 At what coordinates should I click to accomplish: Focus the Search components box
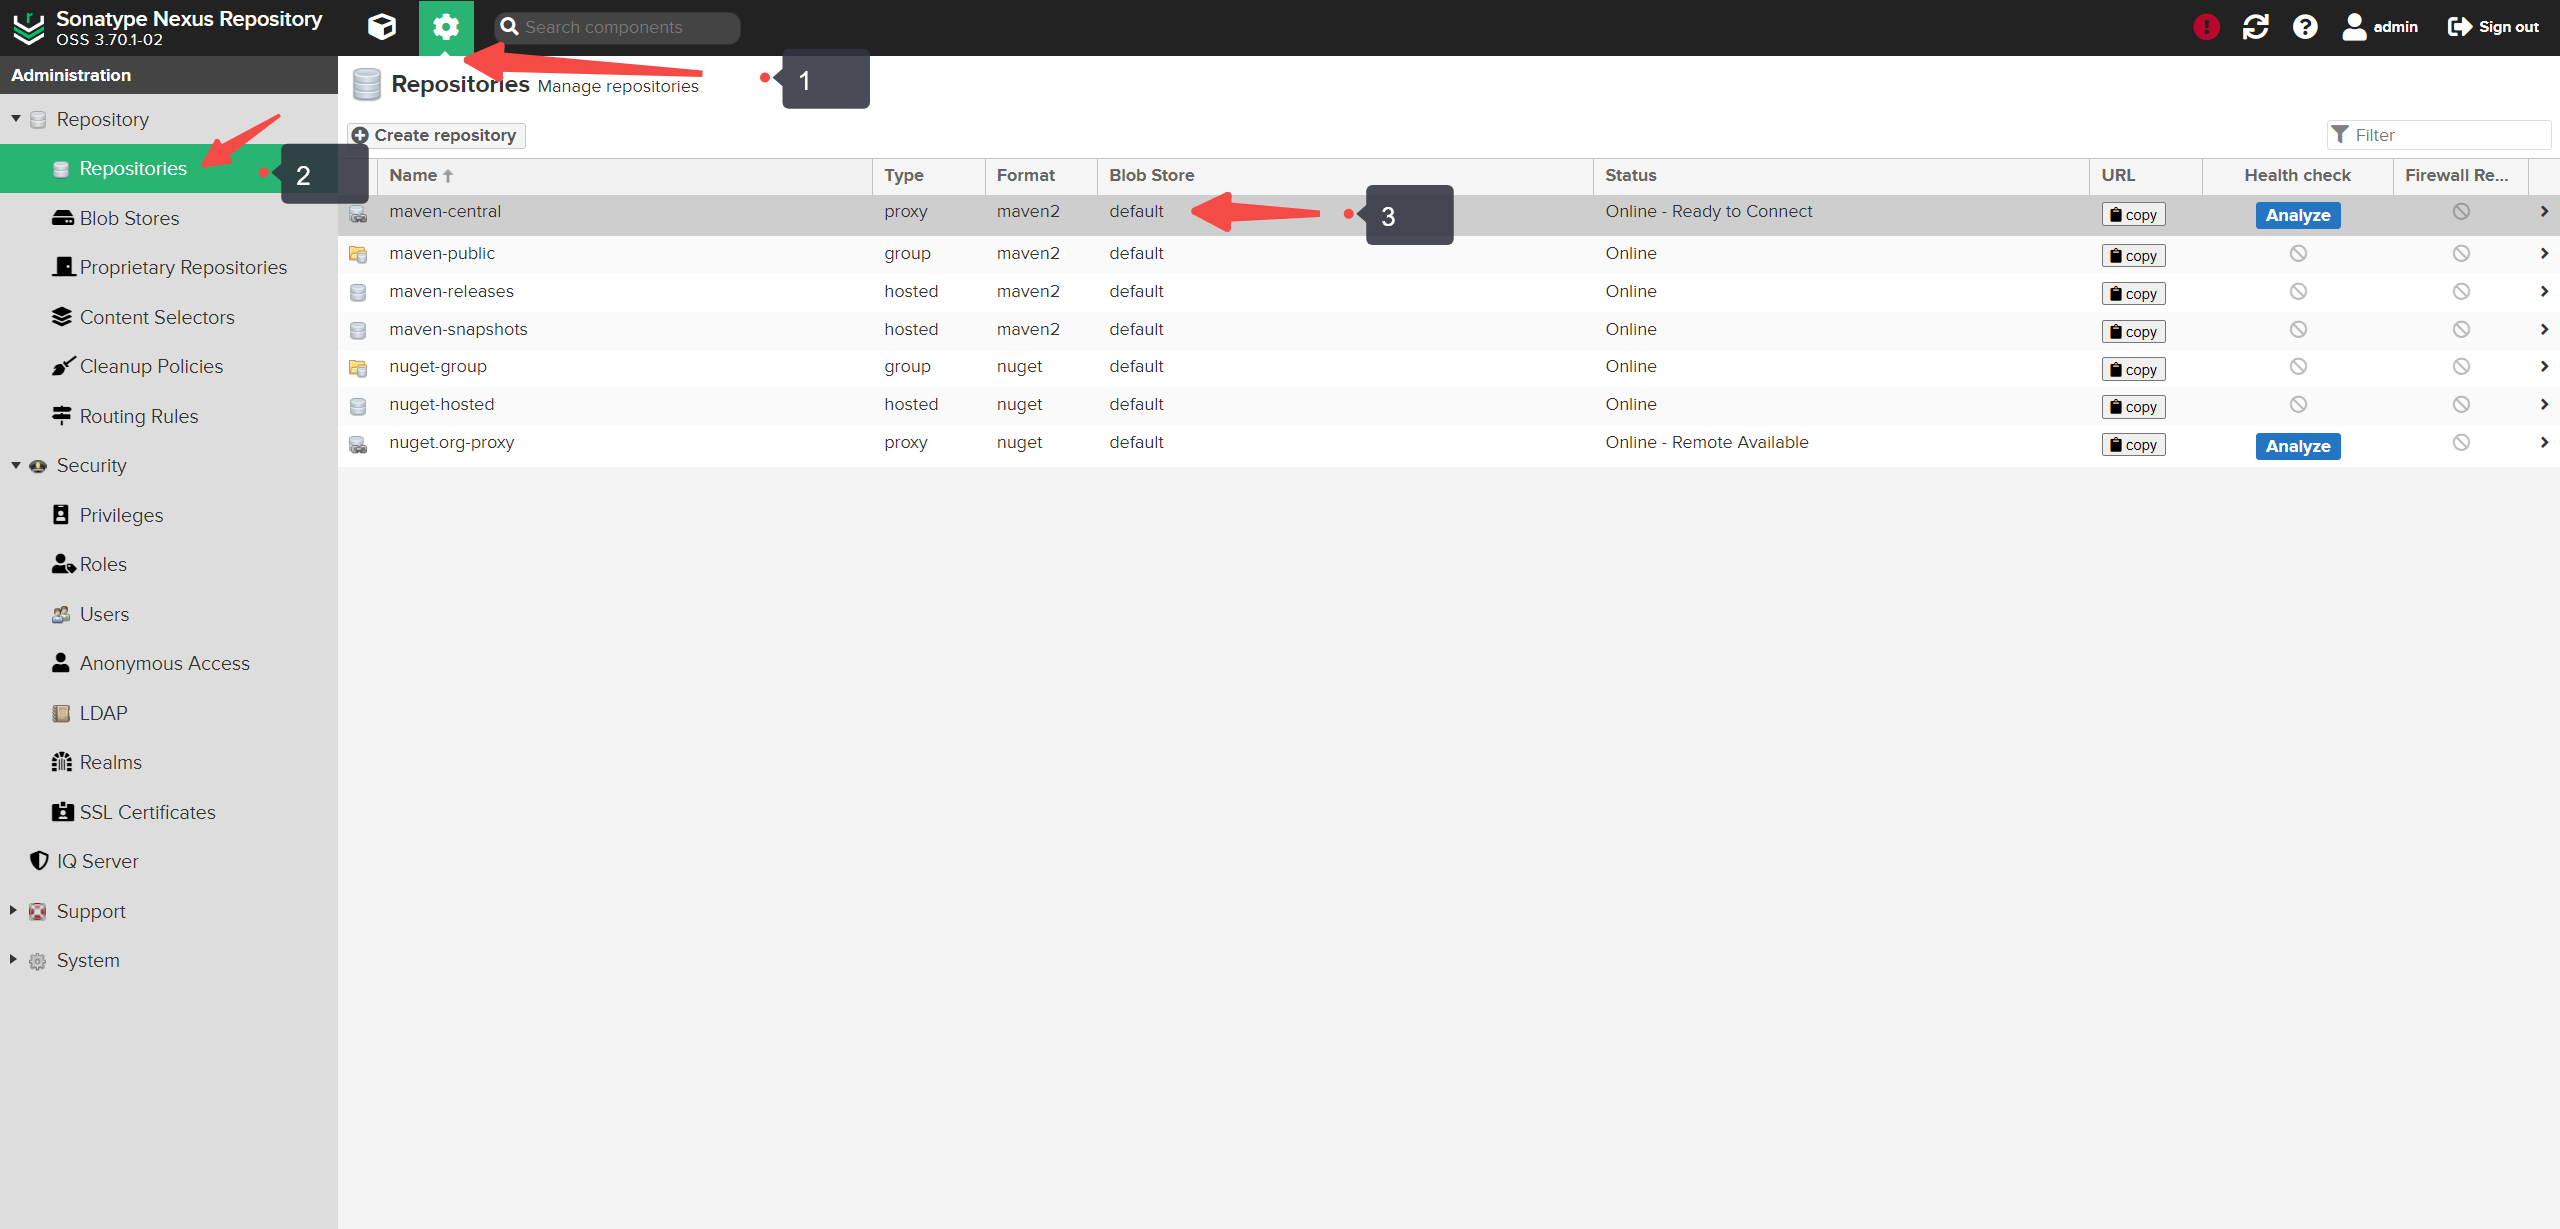coord(618,27)
